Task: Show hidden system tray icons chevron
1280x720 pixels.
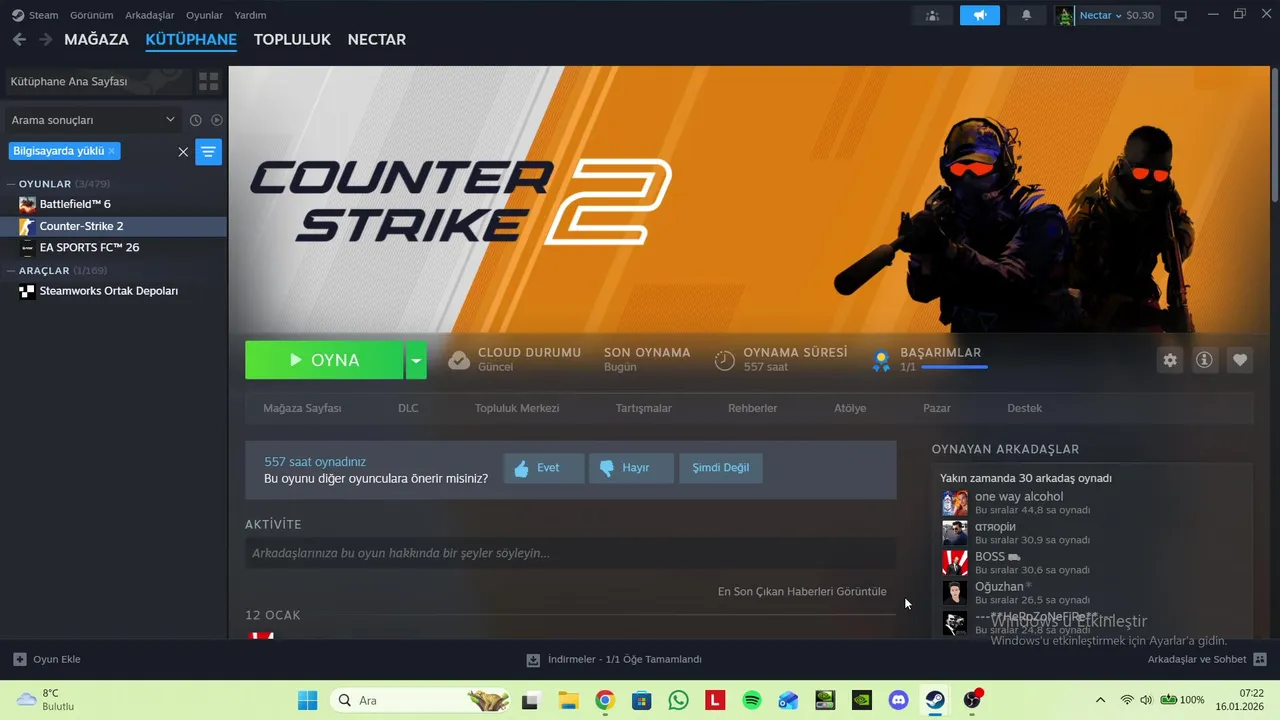Action: click(1101, 700)
